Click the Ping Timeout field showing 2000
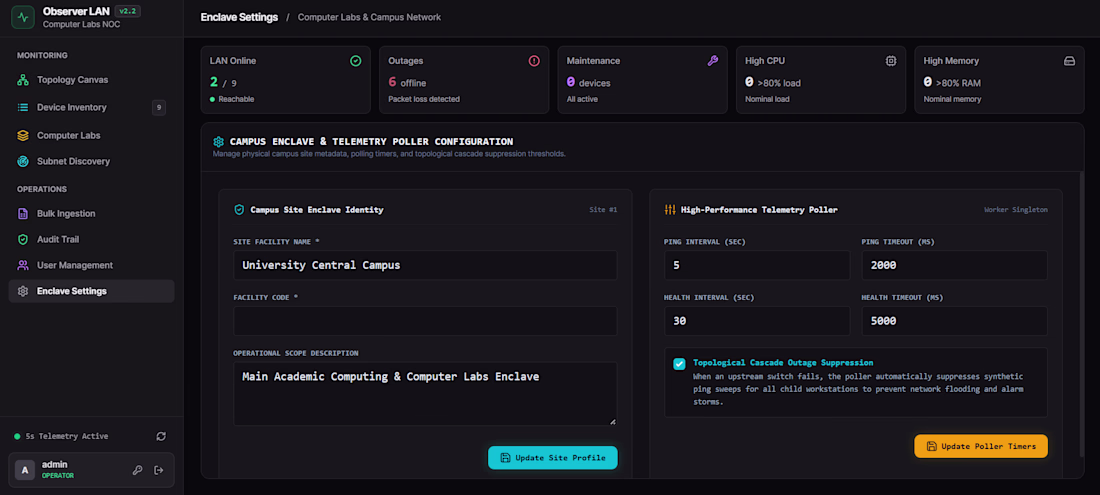Viewport: 1100px width, 495px height. [955, 265]
